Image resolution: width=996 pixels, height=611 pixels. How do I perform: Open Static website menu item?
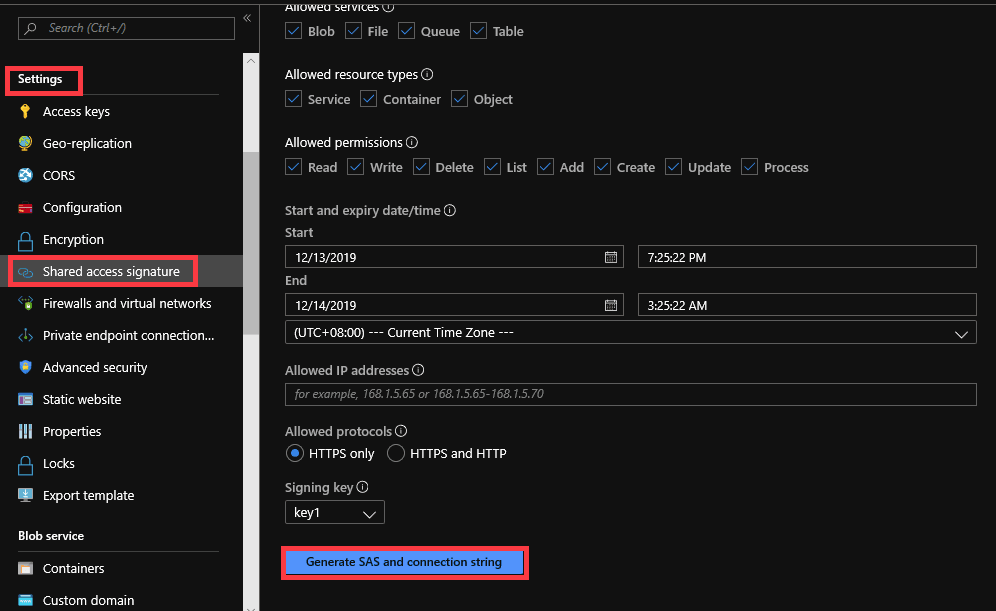[x=82, y=400]
